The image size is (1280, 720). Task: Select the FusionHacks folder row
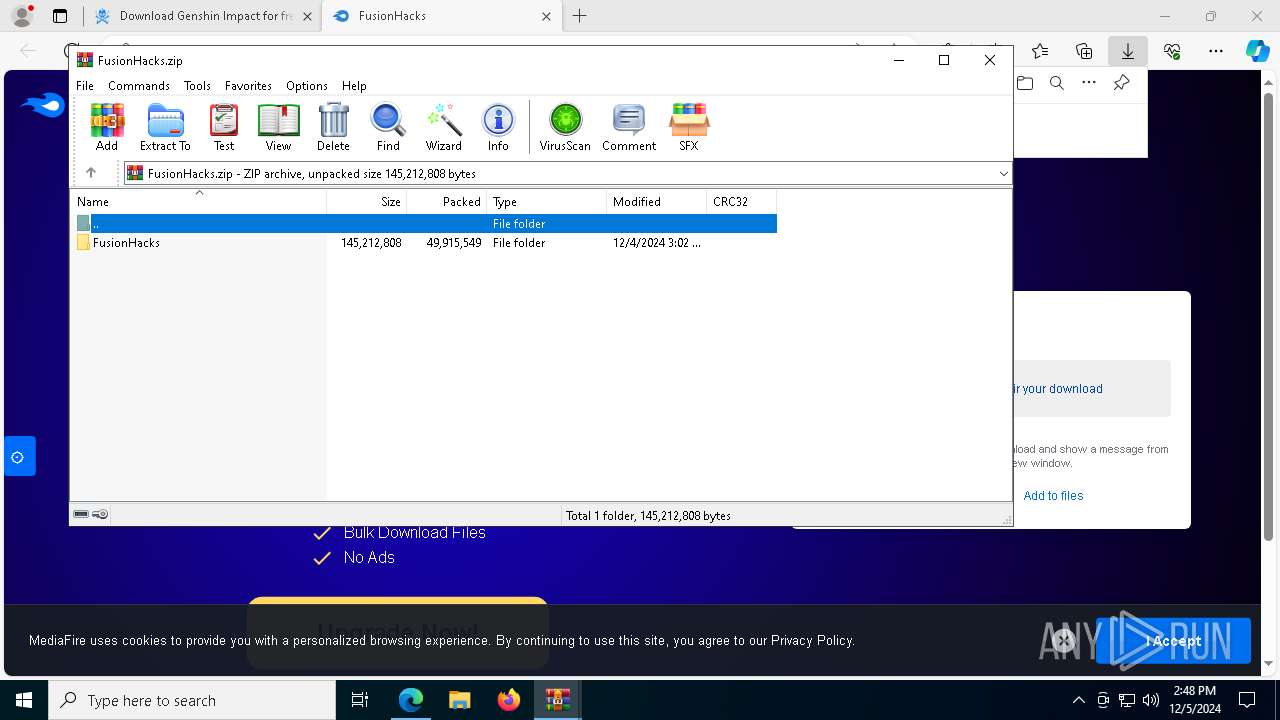click(x=424, y=243)
